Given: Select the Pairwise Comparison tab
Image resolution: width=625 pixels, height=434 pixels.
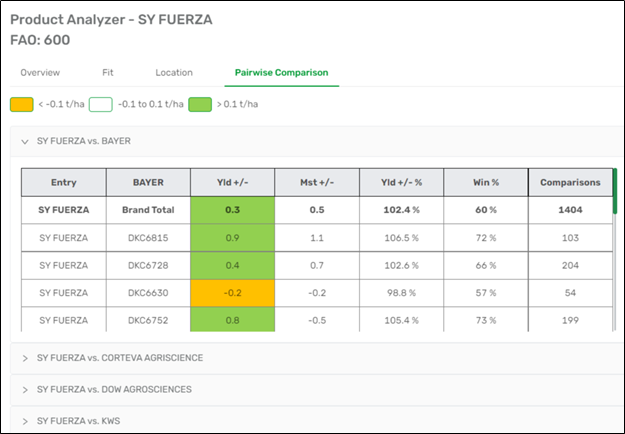Looking at the screenshot, I should (281, 73).
